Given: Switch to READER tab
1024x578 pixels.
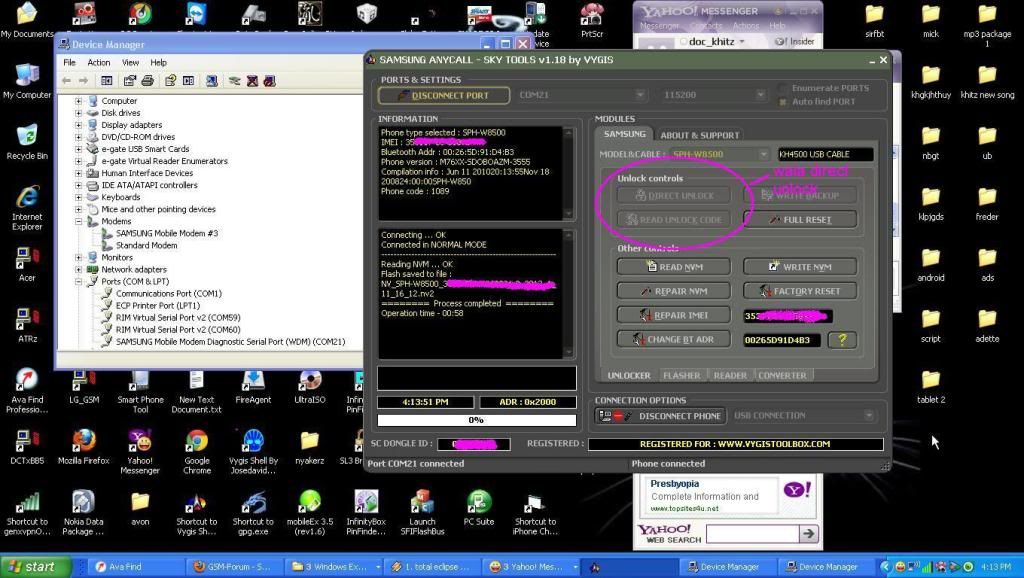Looking at the screenshot, I should coord(729,376).
